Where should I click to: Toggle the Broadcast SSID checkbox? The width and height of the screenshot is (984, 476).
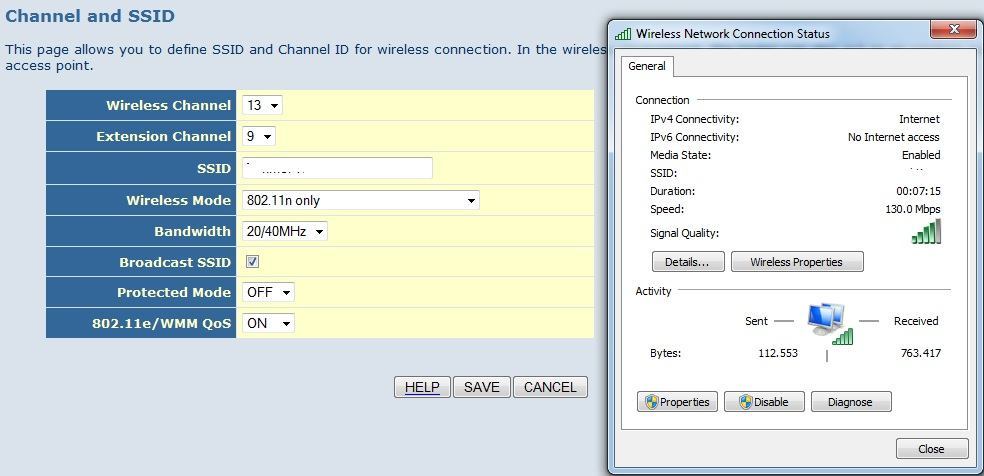click(252, 262)
